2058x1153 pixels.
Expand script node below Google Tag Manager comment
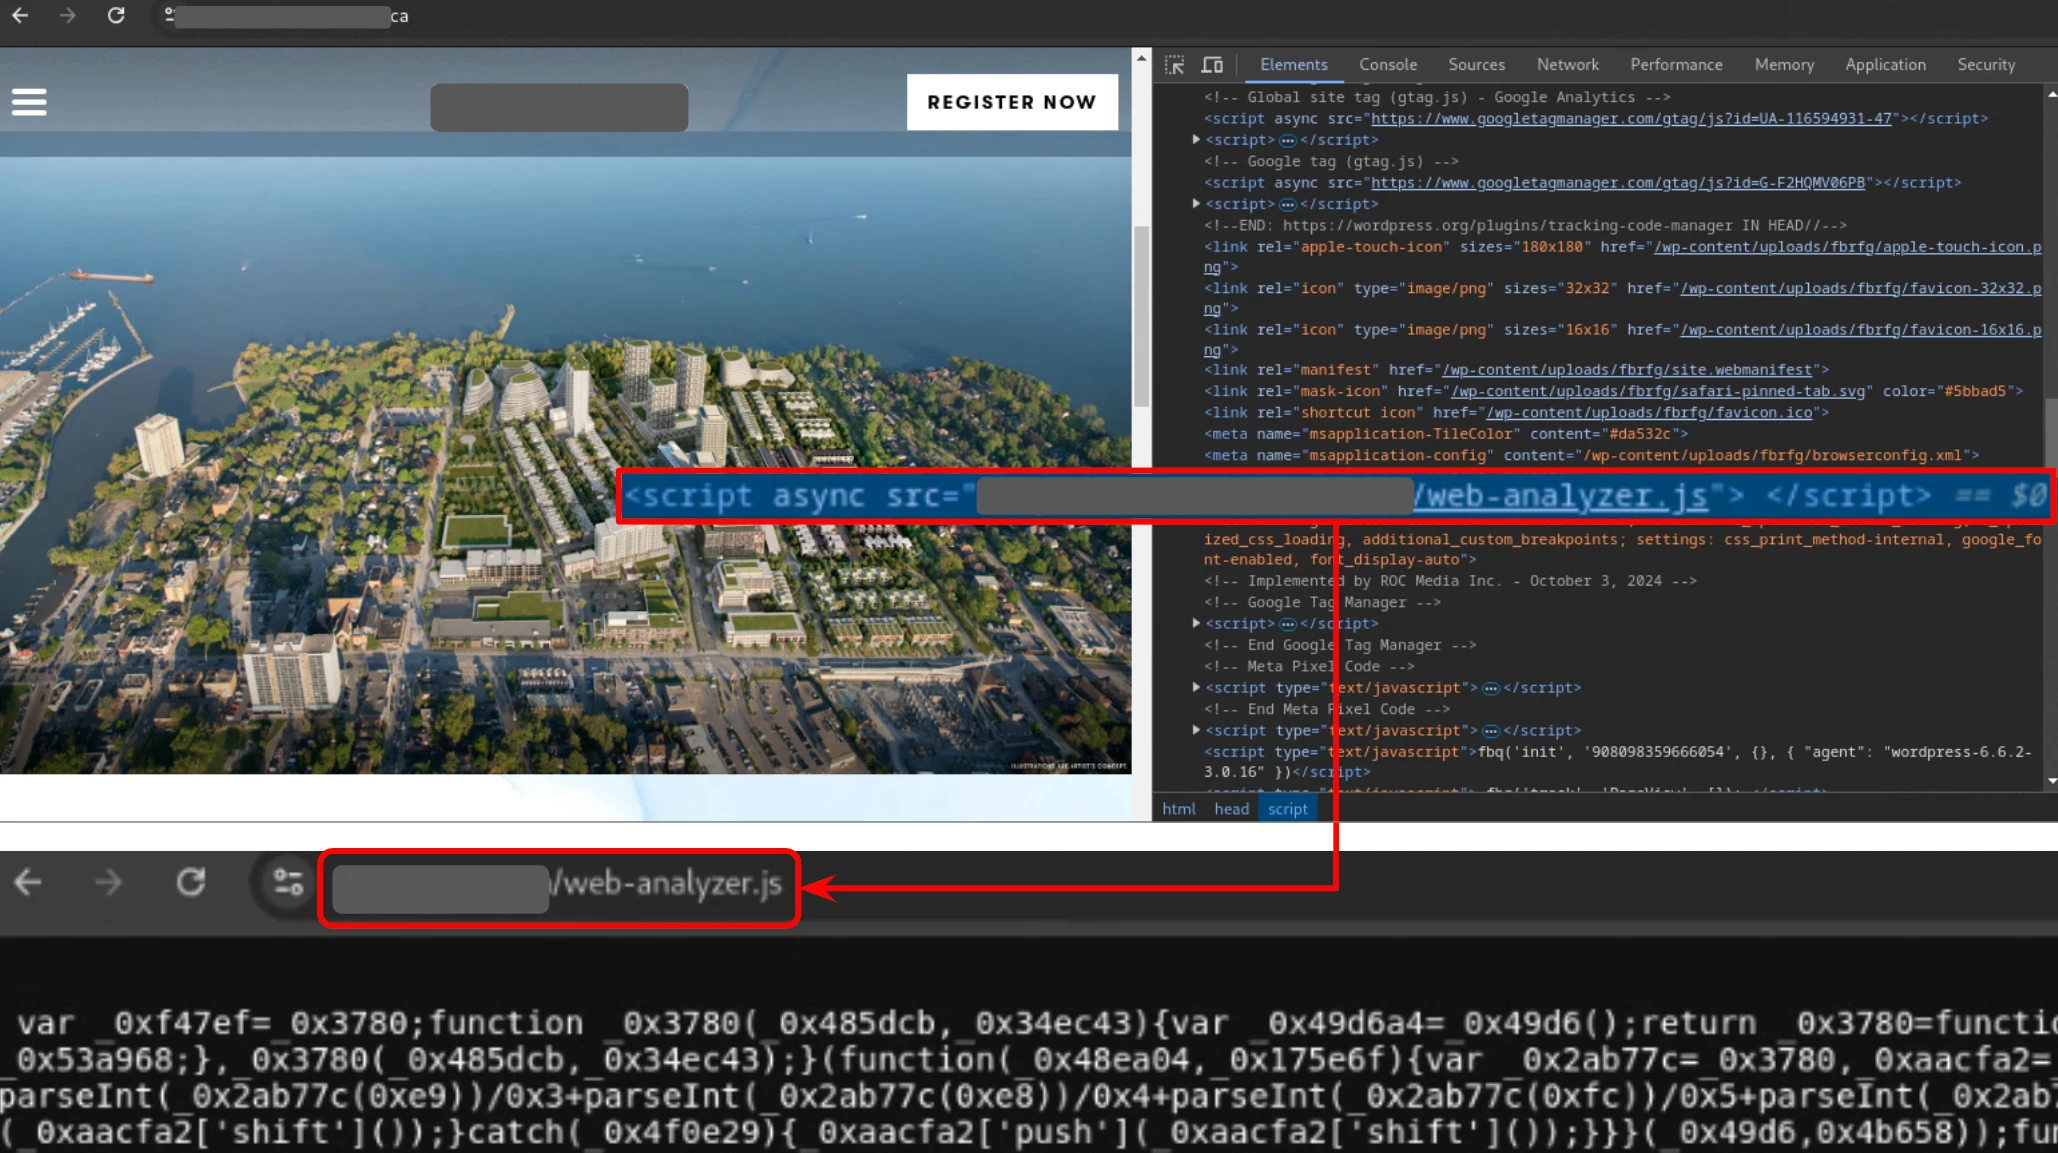tap(1196, 624)
